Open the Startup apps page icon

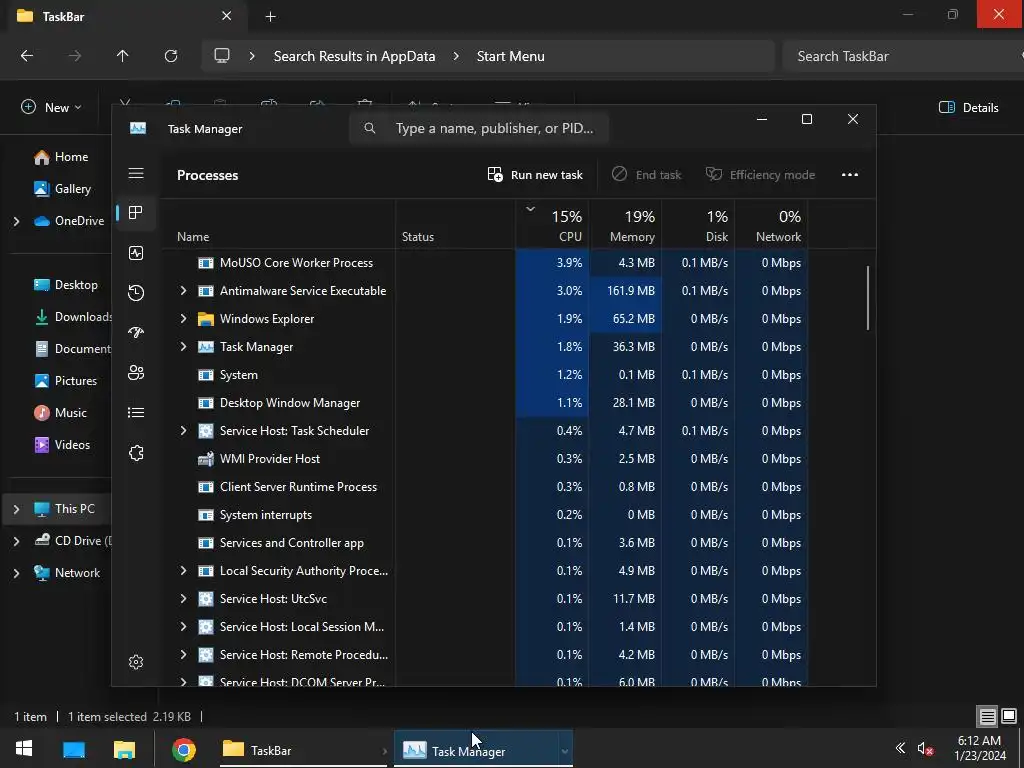click(136, 332)
